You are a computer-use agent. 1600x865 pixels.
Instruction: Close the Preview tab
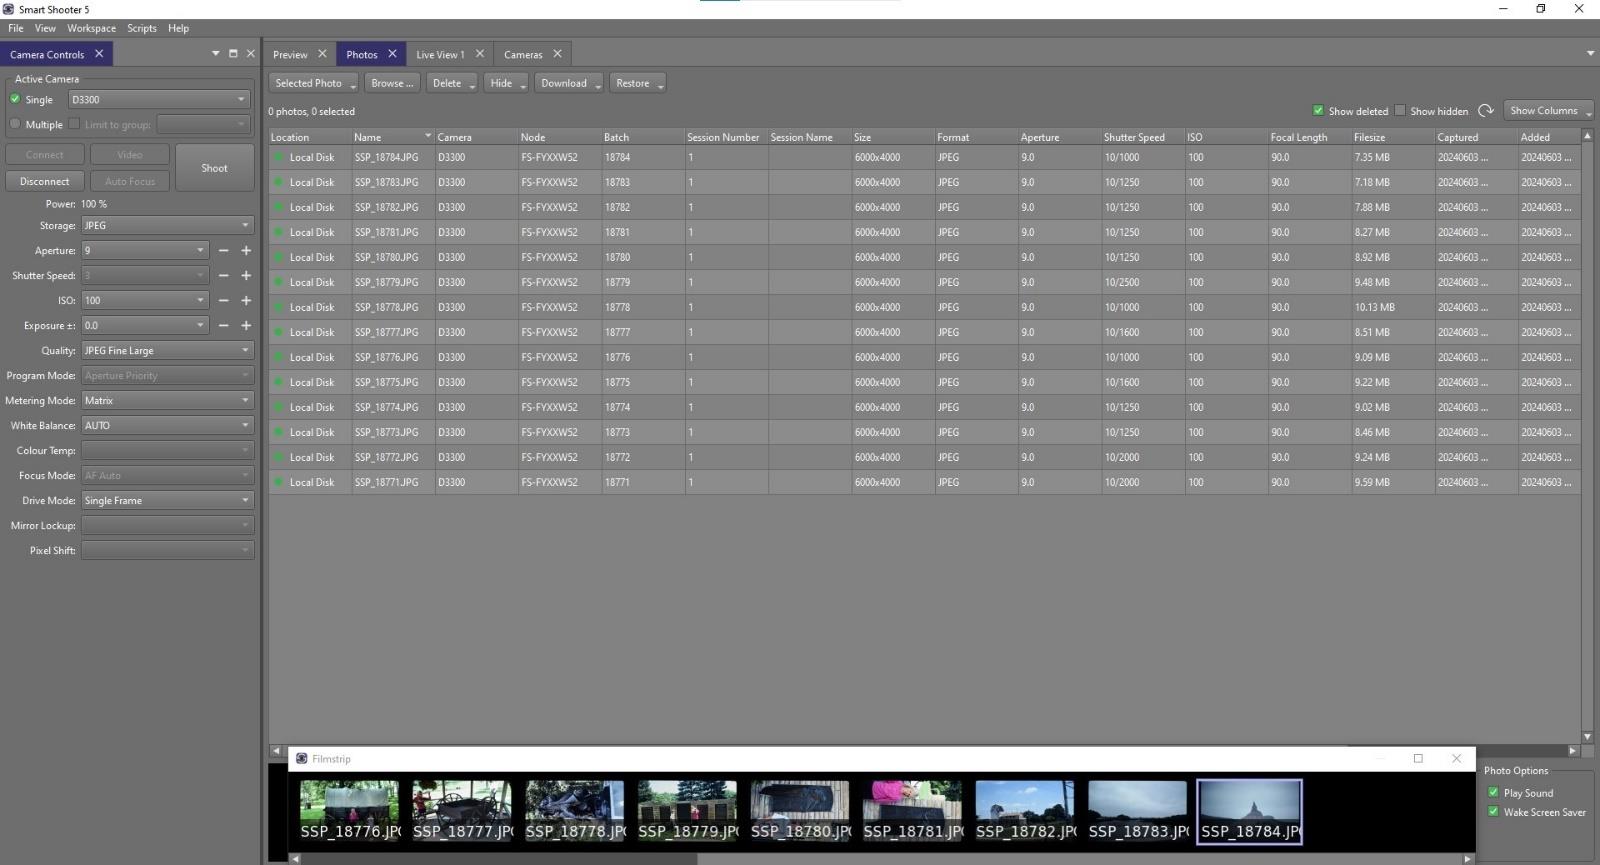322,54
